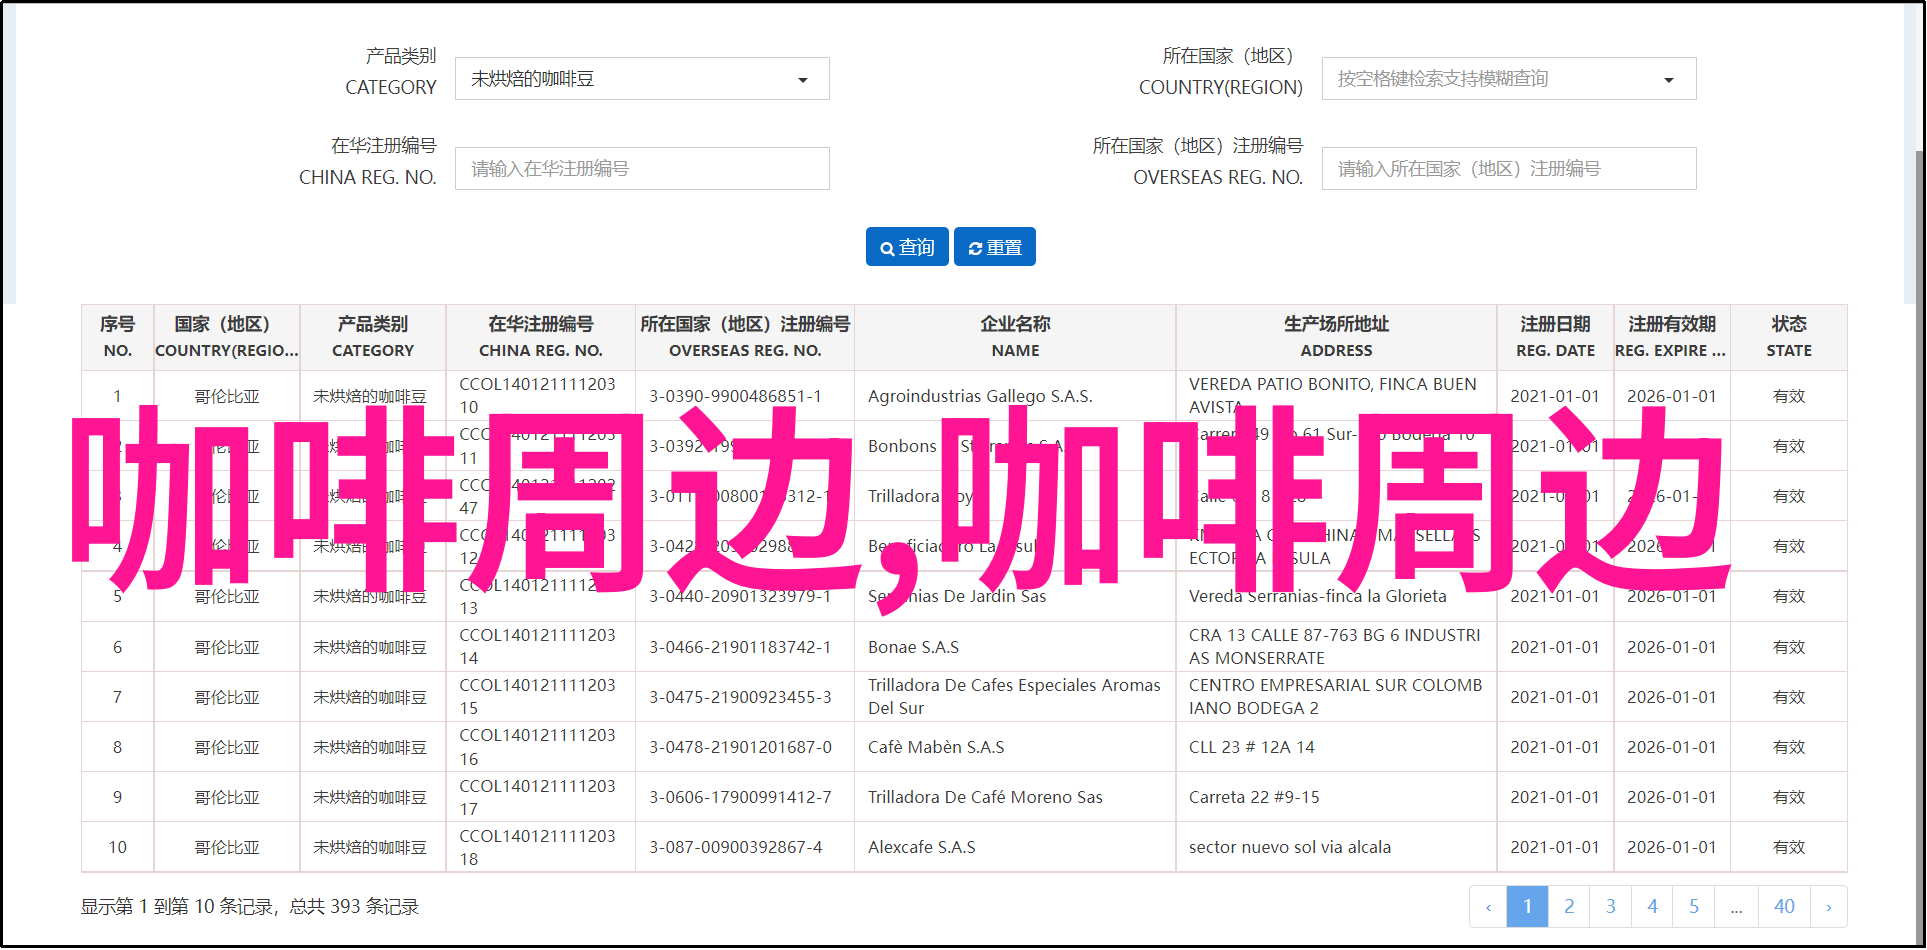Select company name Alexcafe S.A.S

[921, 847]
